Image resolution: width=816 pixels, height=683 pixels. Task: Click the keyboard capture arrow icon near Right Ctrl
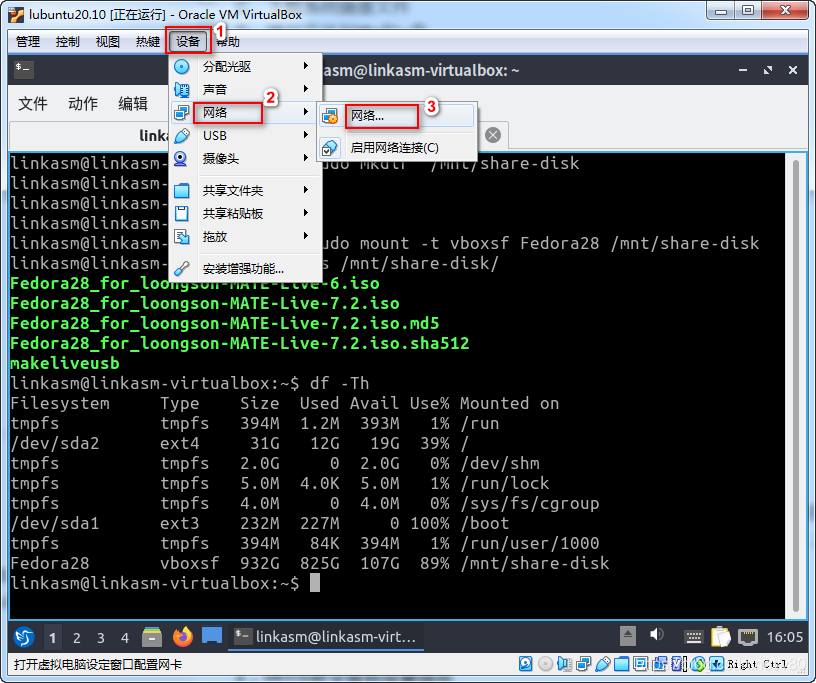(717, 664)
